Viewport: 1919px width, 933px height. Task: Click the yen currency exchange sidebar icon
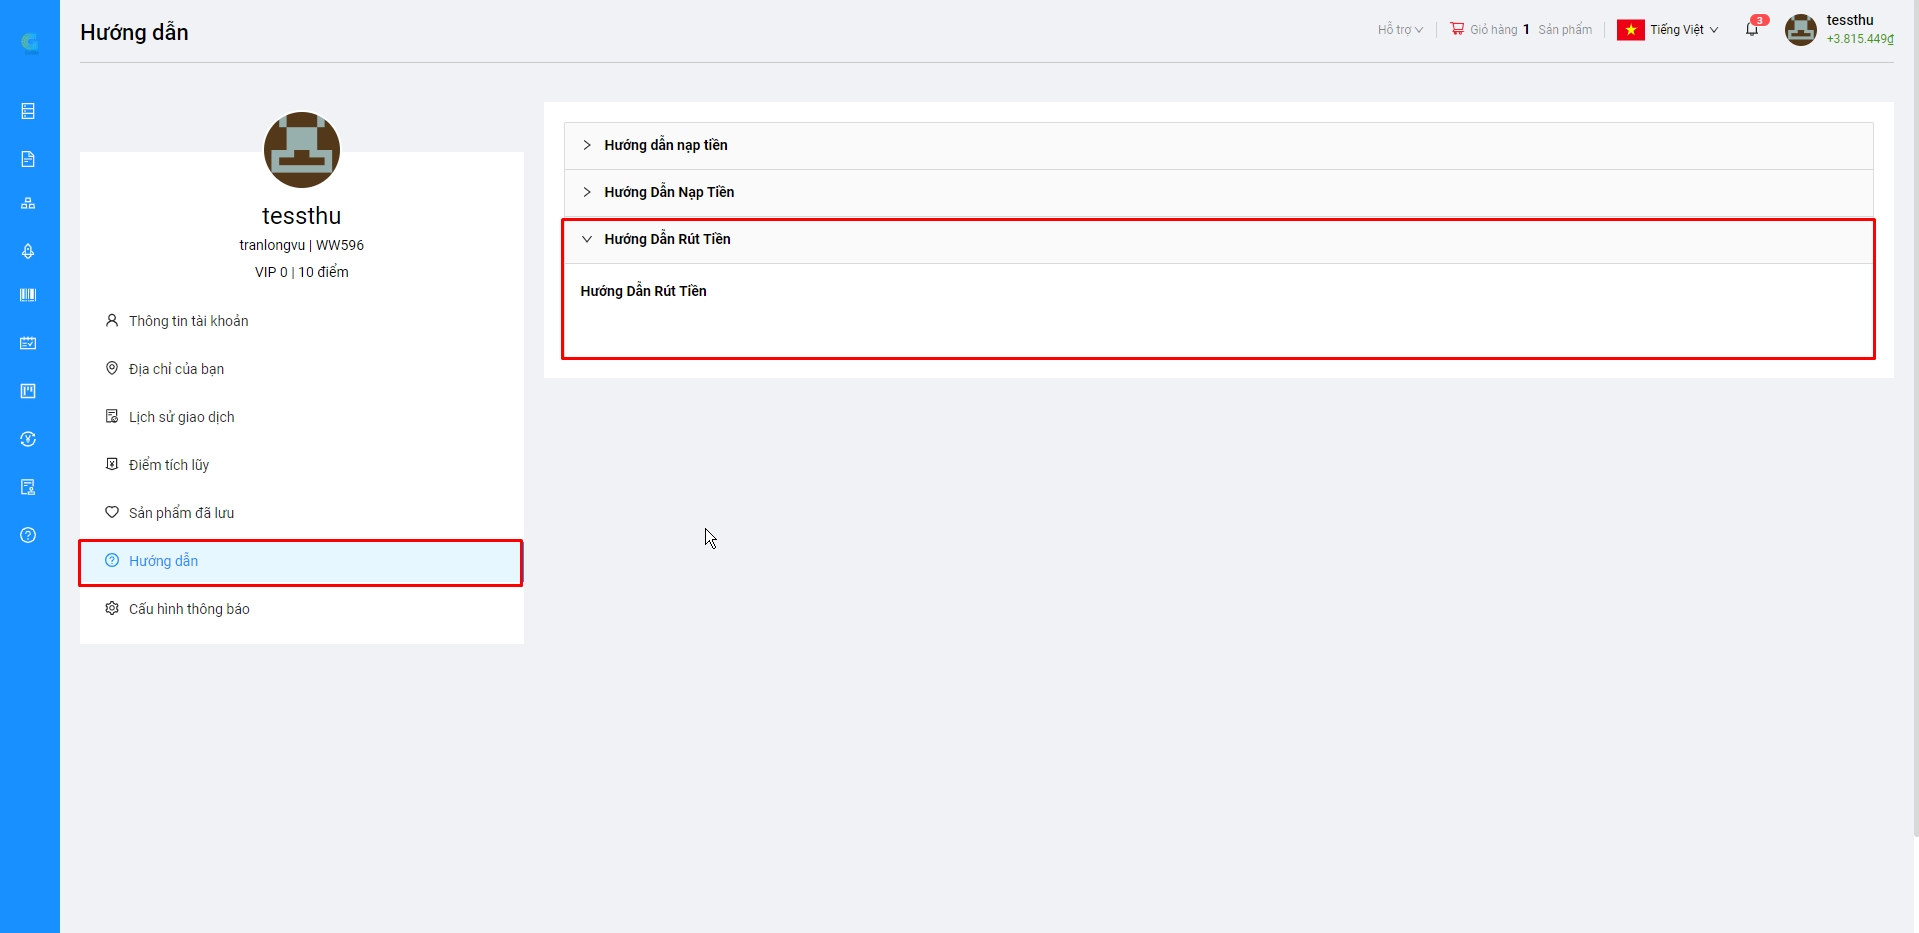pyautogui.click(x=28, y=439)
